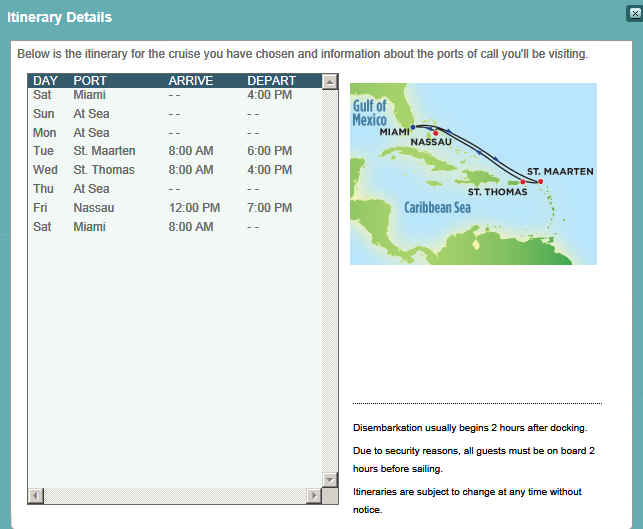Image resolution: width=643 pixels, height=529 pixels.
Task: Click the 7:00 PM Nassau departure time
Action: tap(269, 208)
